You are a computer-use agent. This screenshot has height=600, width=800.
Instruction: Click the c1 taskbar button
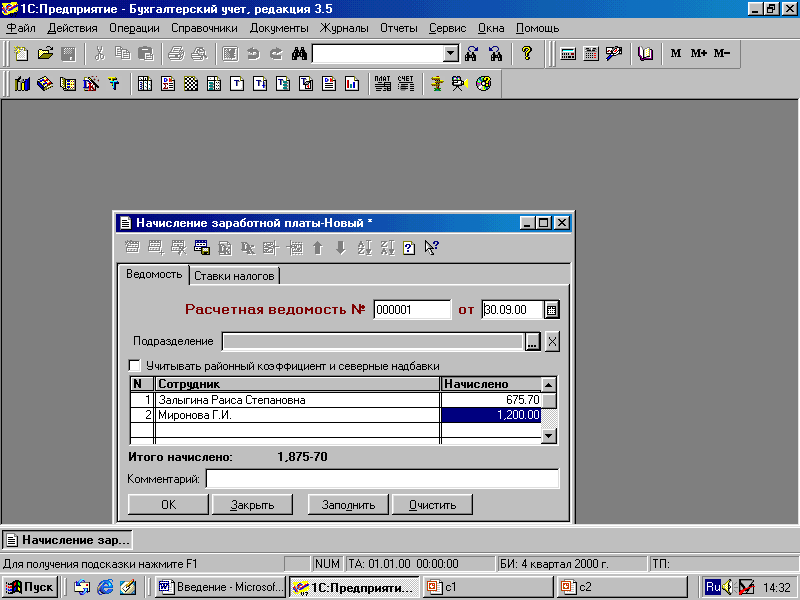point(487,587)
